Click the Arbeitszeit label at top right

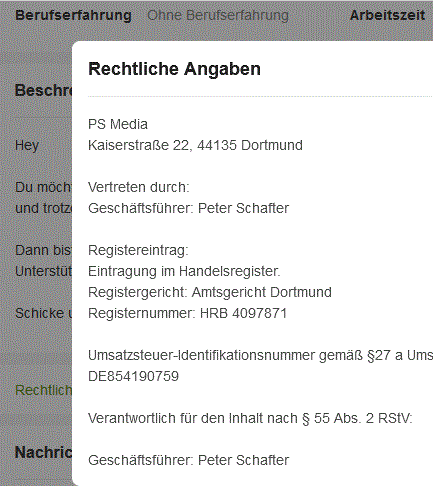387,15
